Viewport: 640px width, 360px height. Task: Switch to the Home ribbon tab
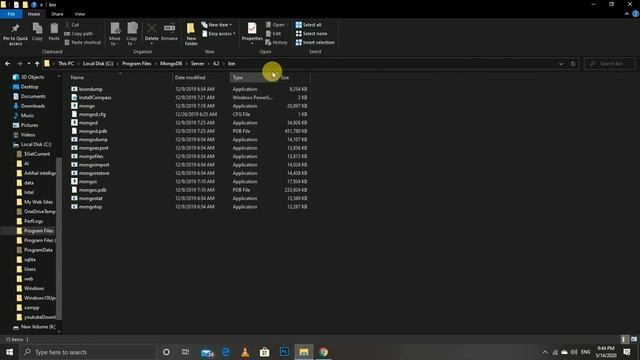point(34,14)
